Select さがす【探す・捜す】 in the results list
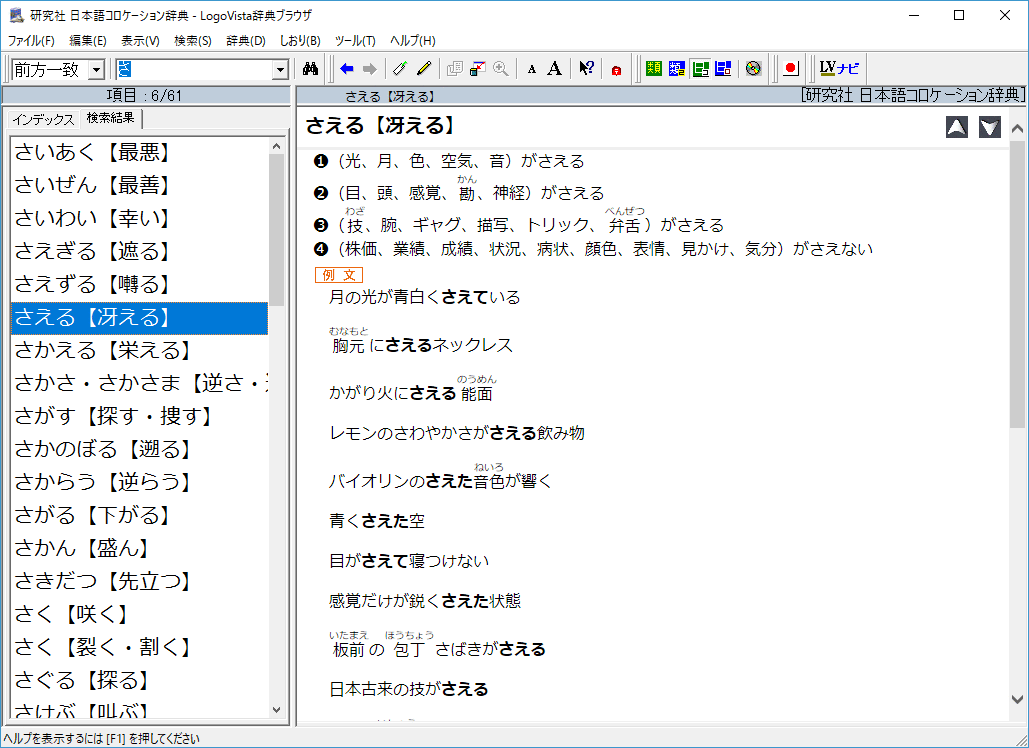The width and height of the screenshot is (1029, 748). click(139, 416)
